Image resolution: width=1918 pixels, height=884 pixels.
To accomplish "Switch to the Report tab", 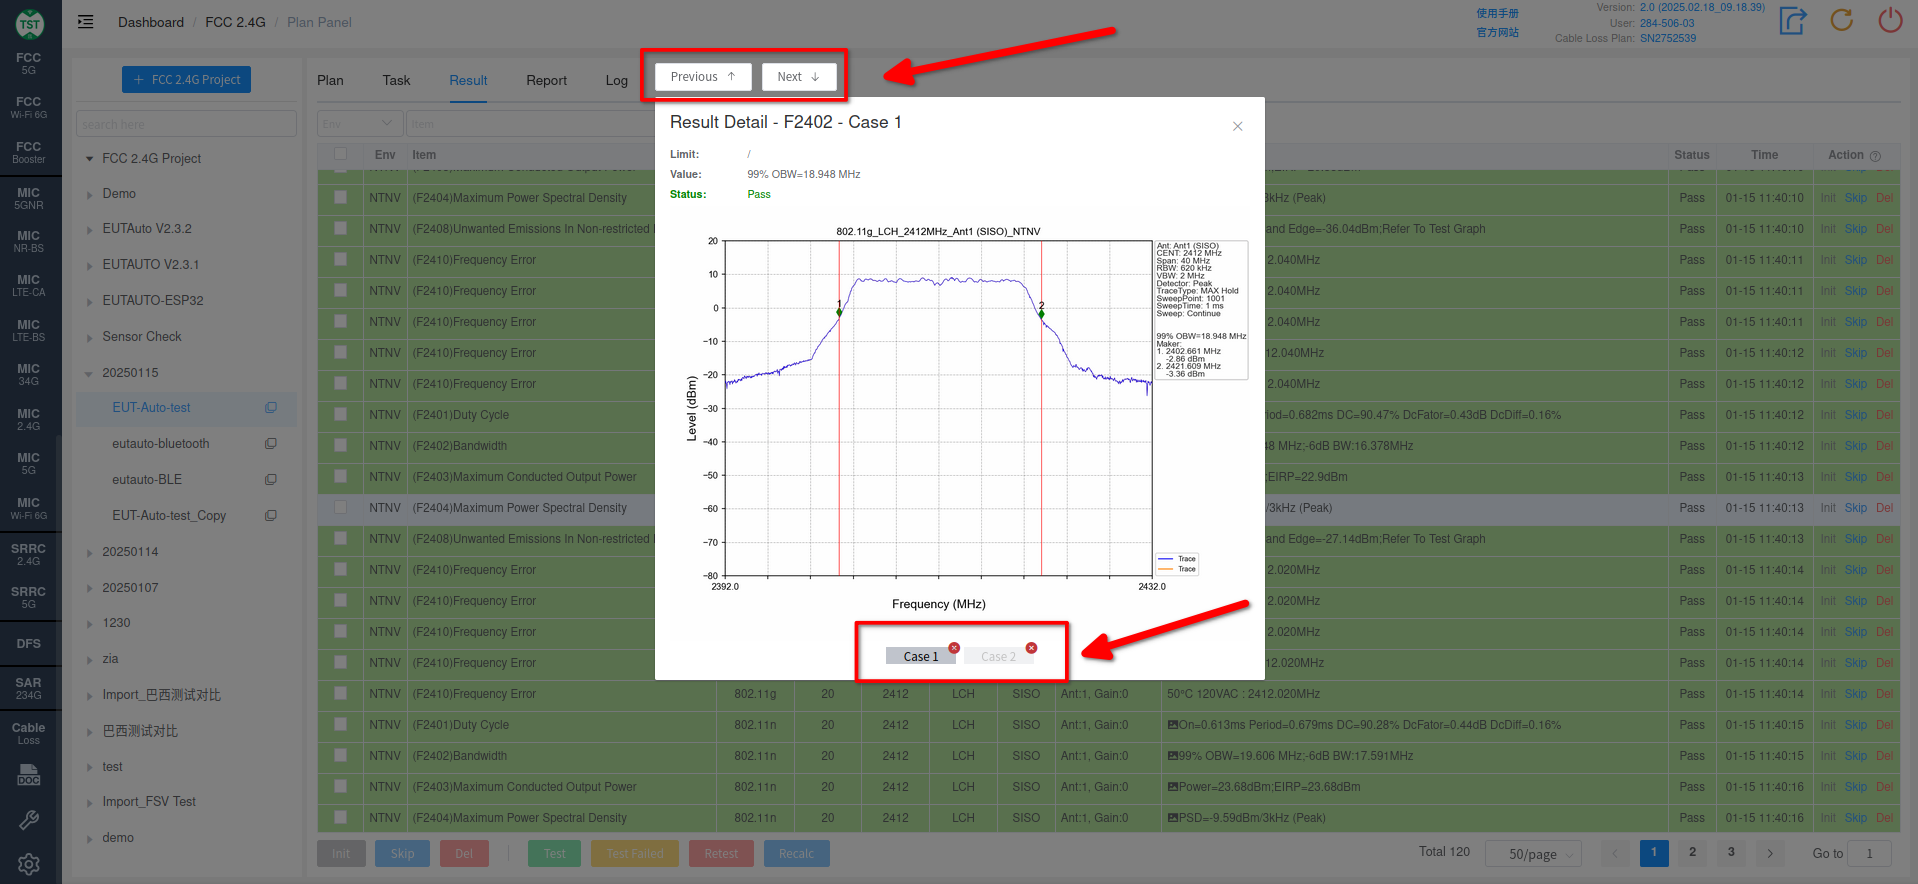I will [546, 80].
